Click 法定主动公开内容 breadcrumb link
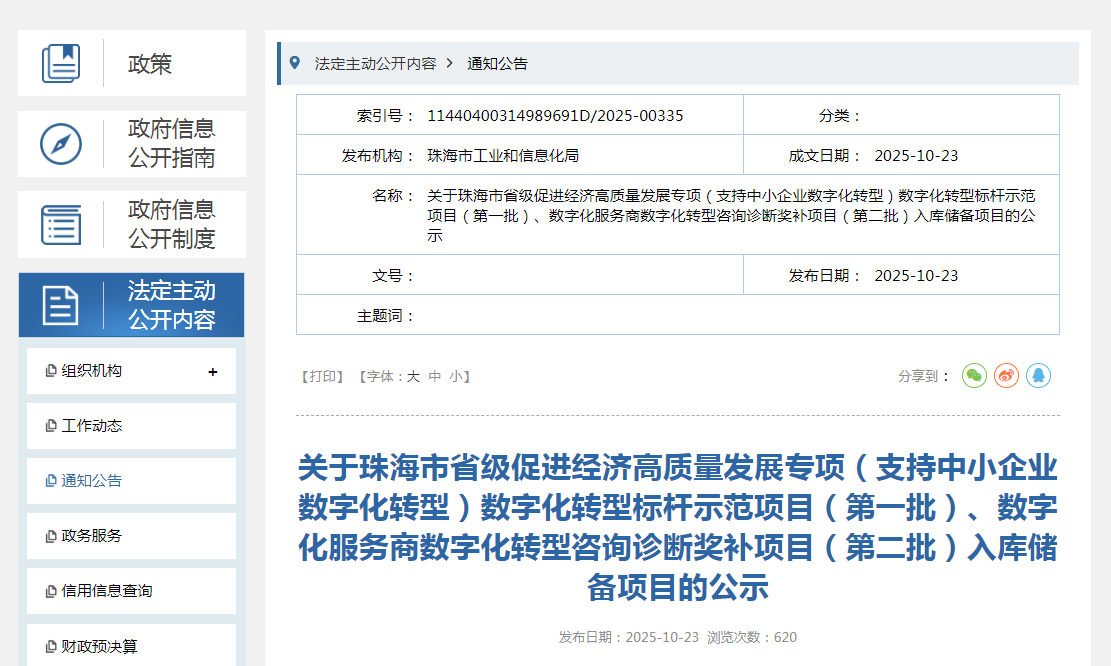The height and width of the screenshot is (666, 1111). coord(375,63)
